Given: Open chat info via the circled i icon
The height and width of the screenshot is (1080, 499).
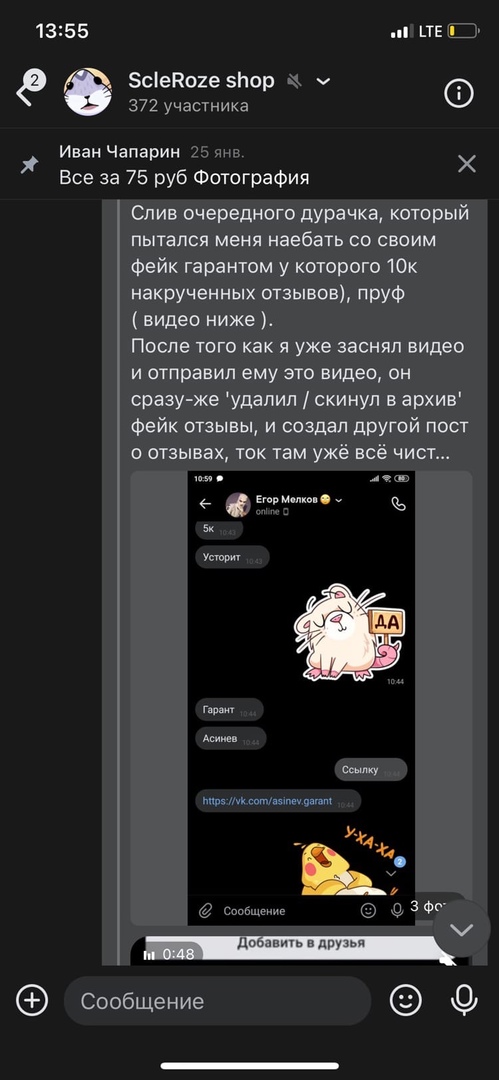Looking at the screenshot, I should point(459,92).
